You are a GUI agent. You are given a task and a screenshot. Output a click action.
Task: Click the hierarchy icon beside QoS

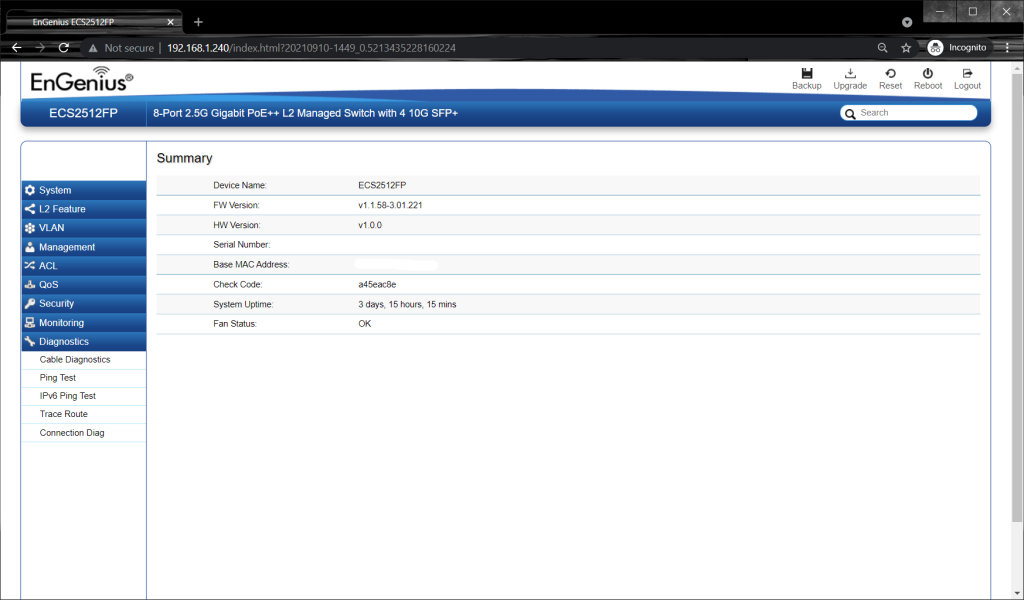(x=30, y=285)
